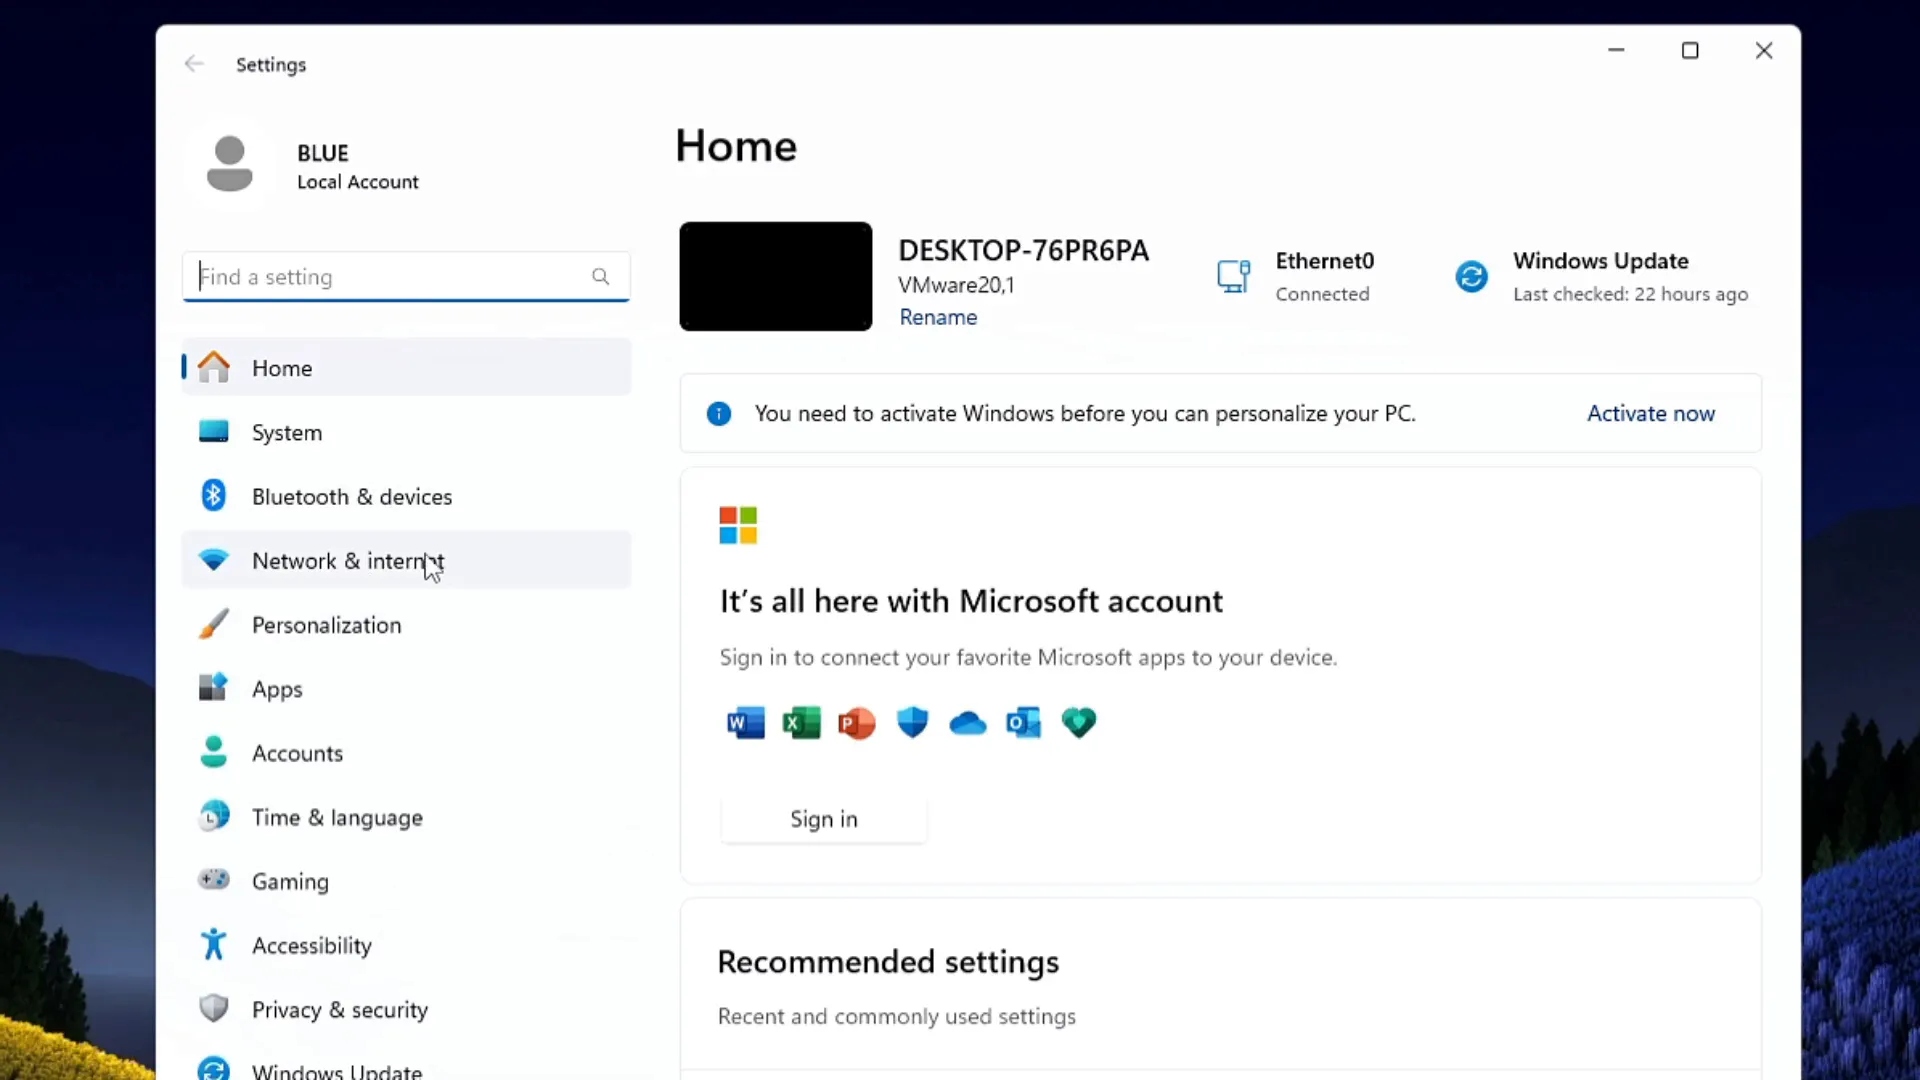The image size is (1920, 1080).
Task: Click the BLUE Local Account name
Action: pyautogui.click(x=357, y=166)
